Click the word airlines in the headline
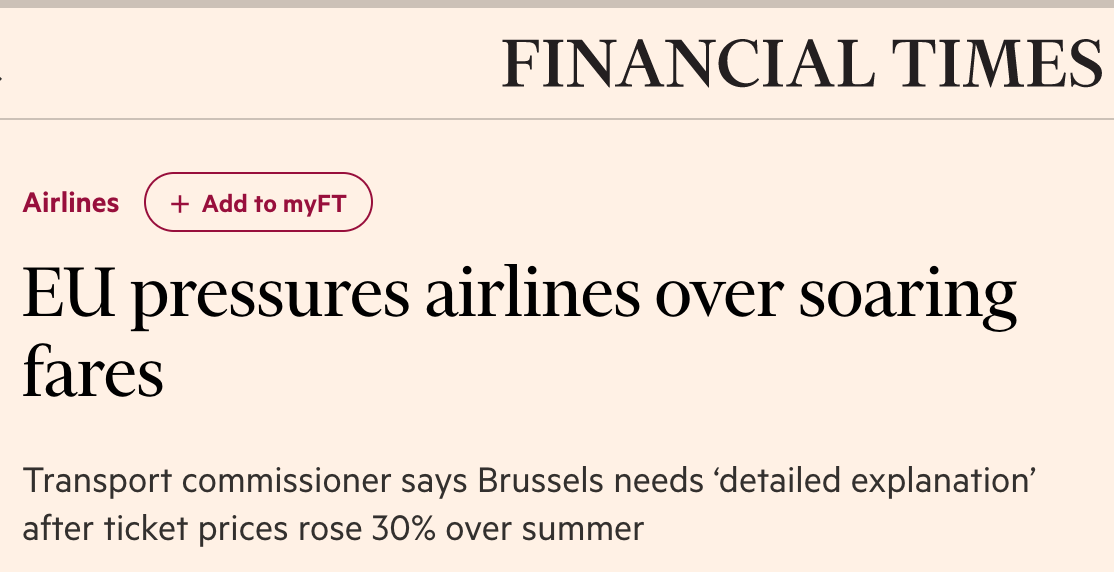This screenshot has height=572, width=1114. click(532, 292)
